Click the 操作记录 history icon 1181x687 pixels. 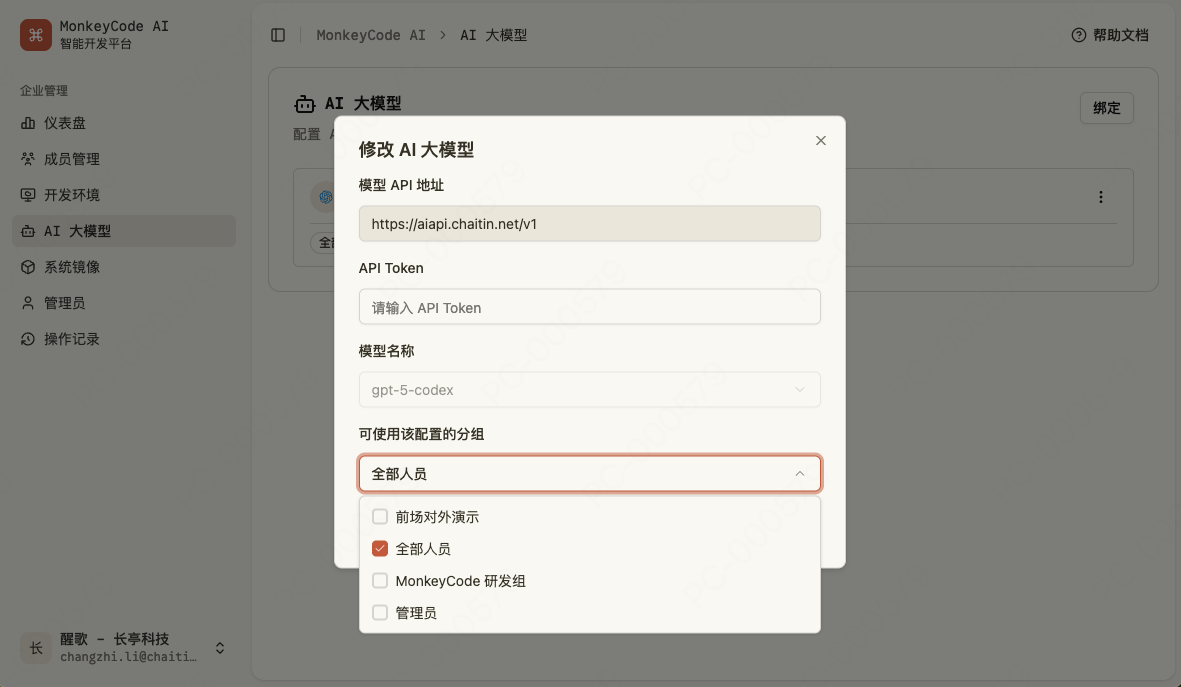[x=28, y=339]
